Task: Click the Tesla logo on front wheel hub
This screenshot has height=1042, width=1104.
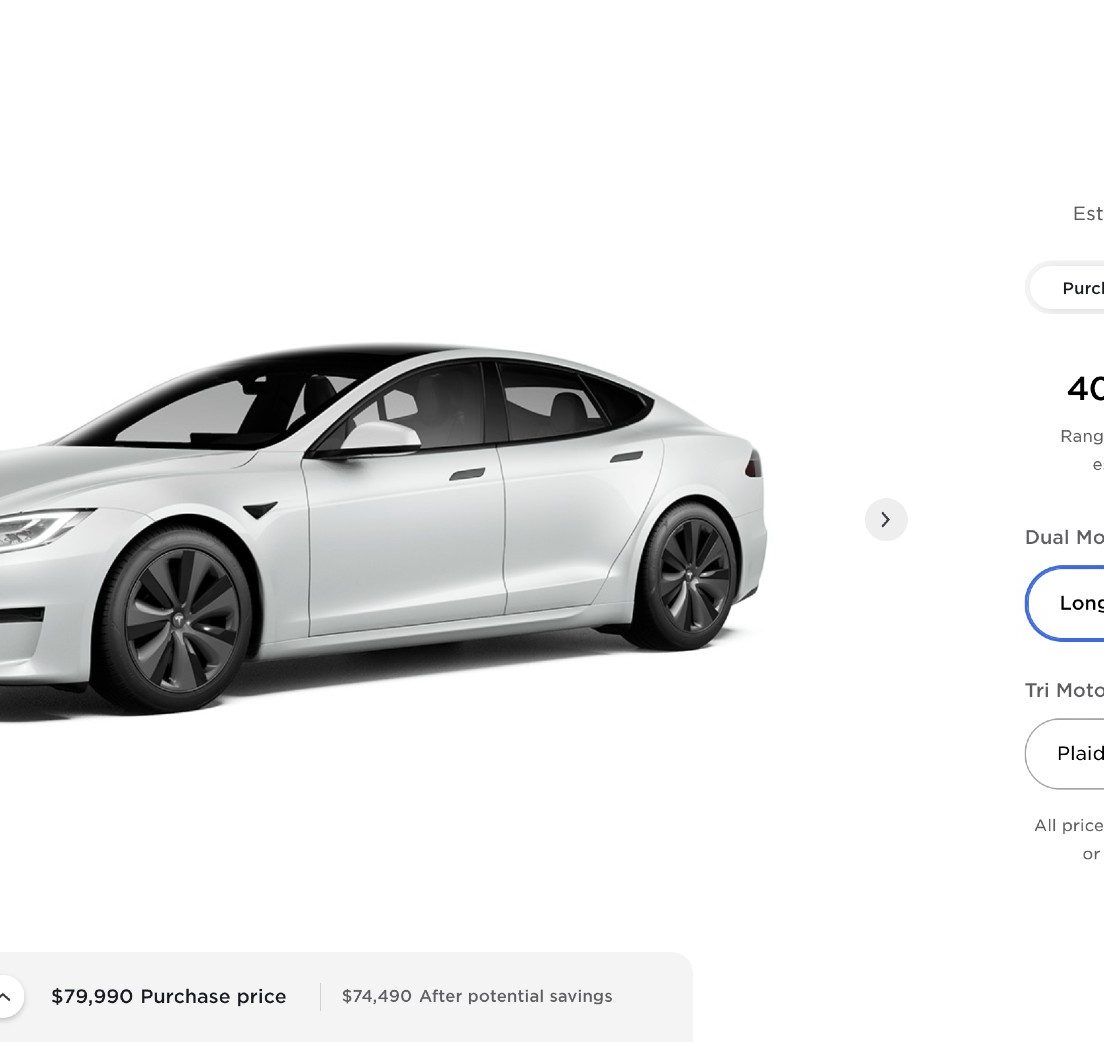Action: (180, 621)
